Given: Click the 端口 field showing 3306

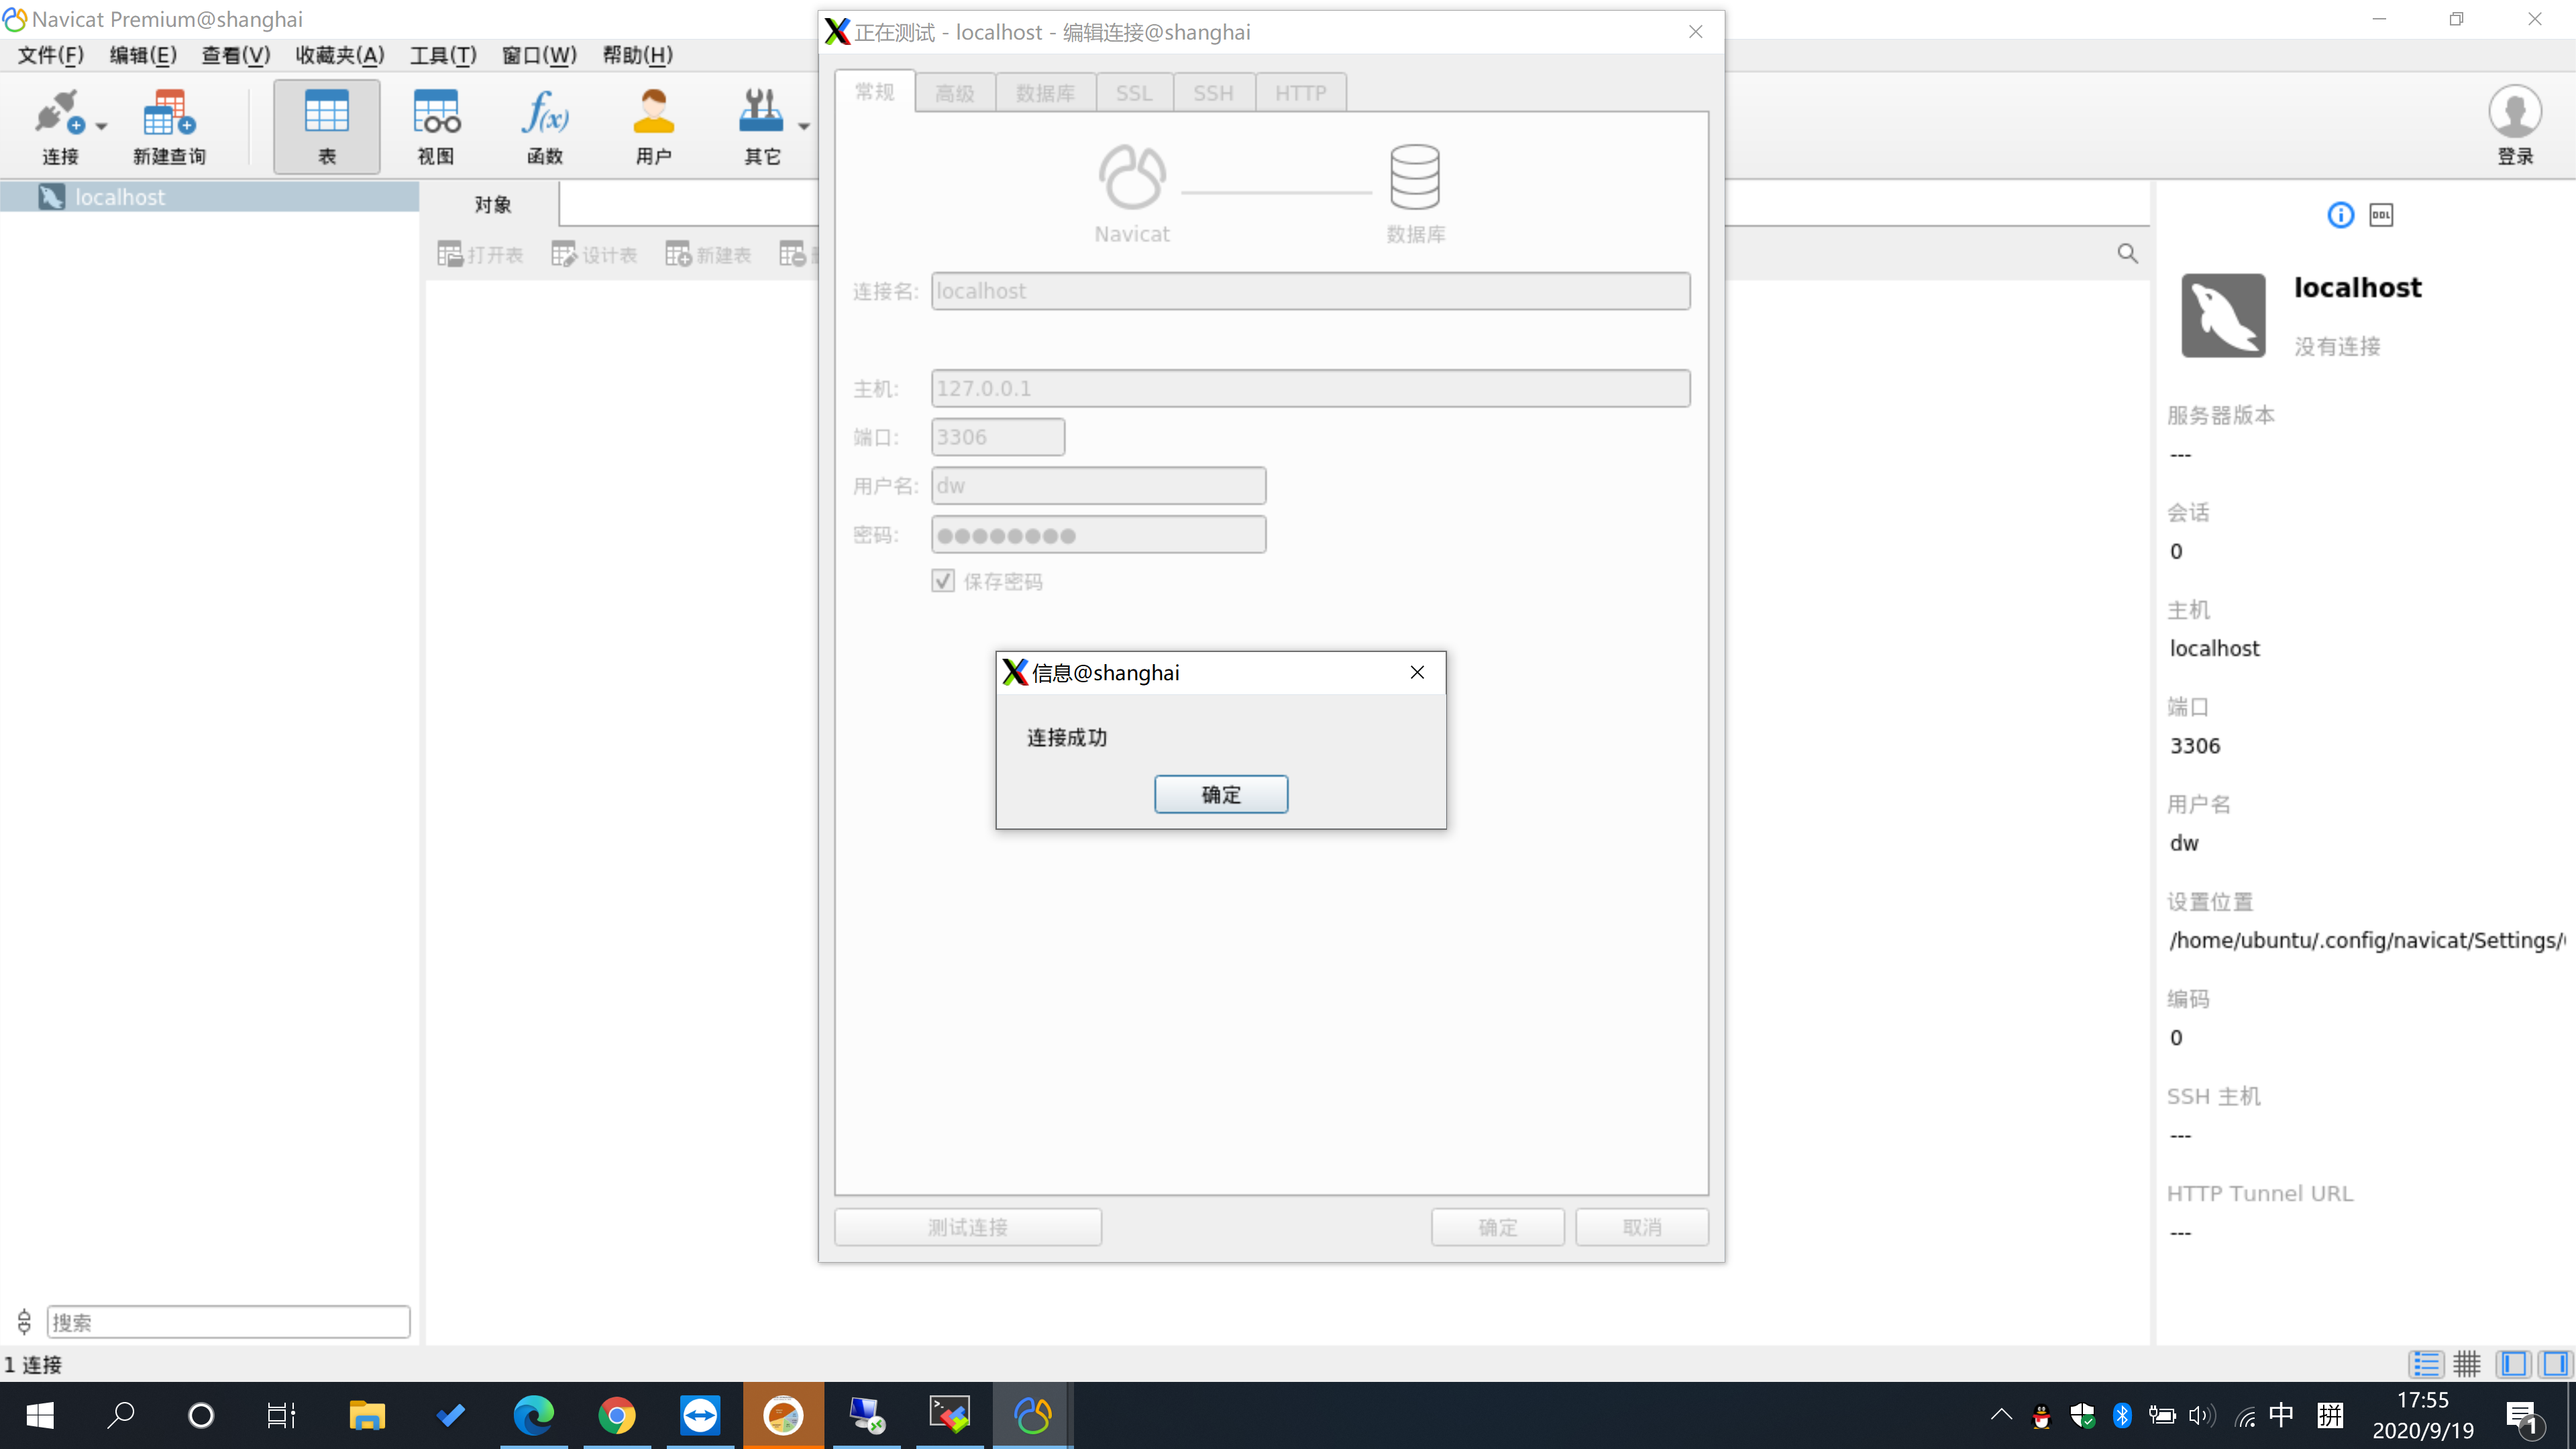Looking at the screenshot, I should pos(998,437).
